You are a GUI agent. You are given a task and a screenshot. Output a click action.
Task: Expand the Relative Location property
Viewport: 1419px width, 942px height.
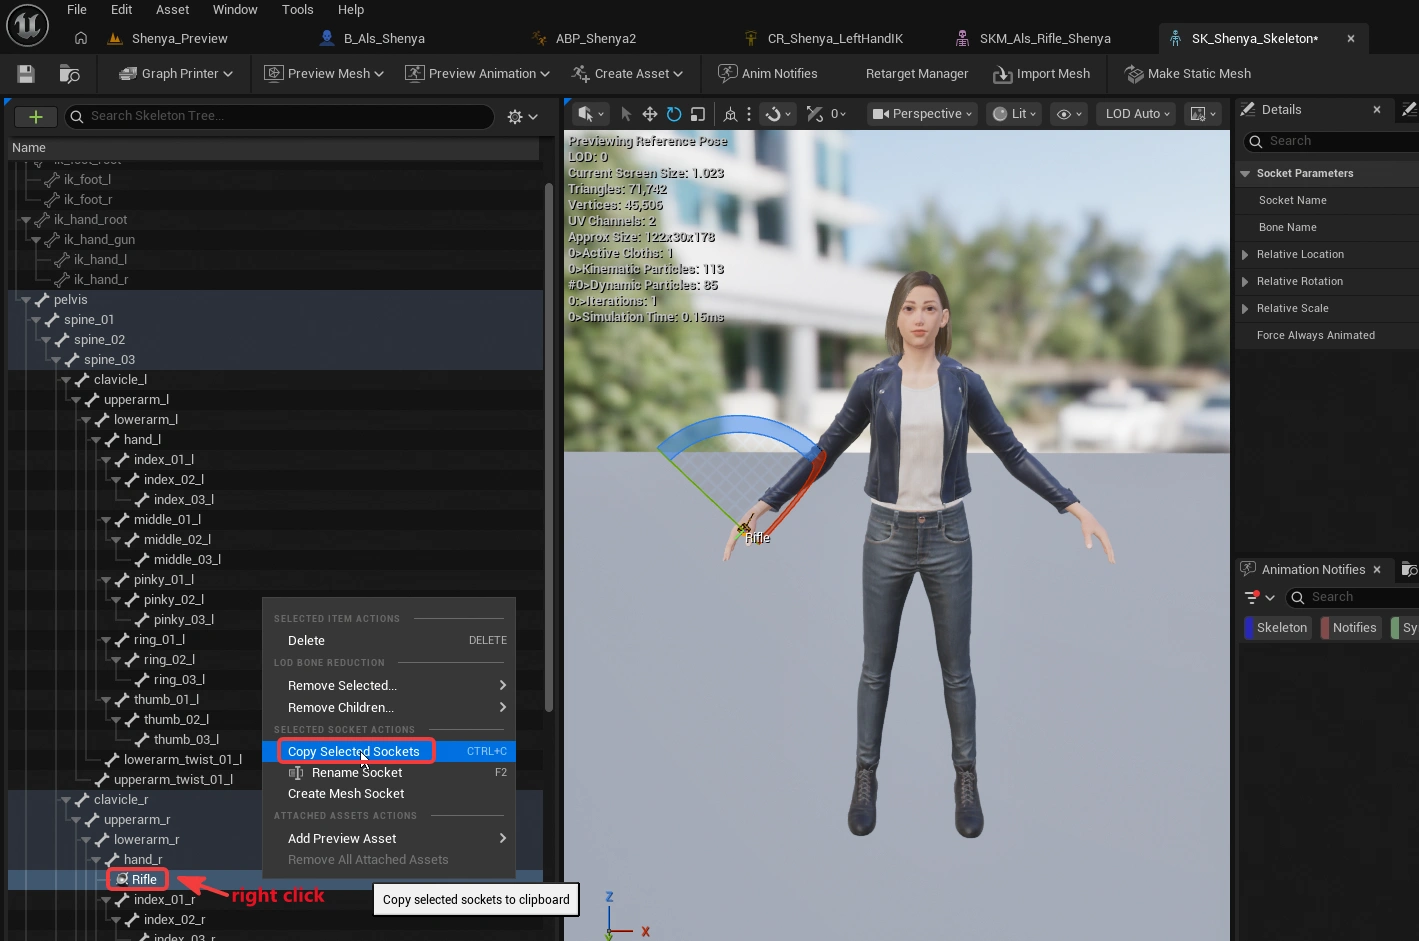pos(1245,255)
